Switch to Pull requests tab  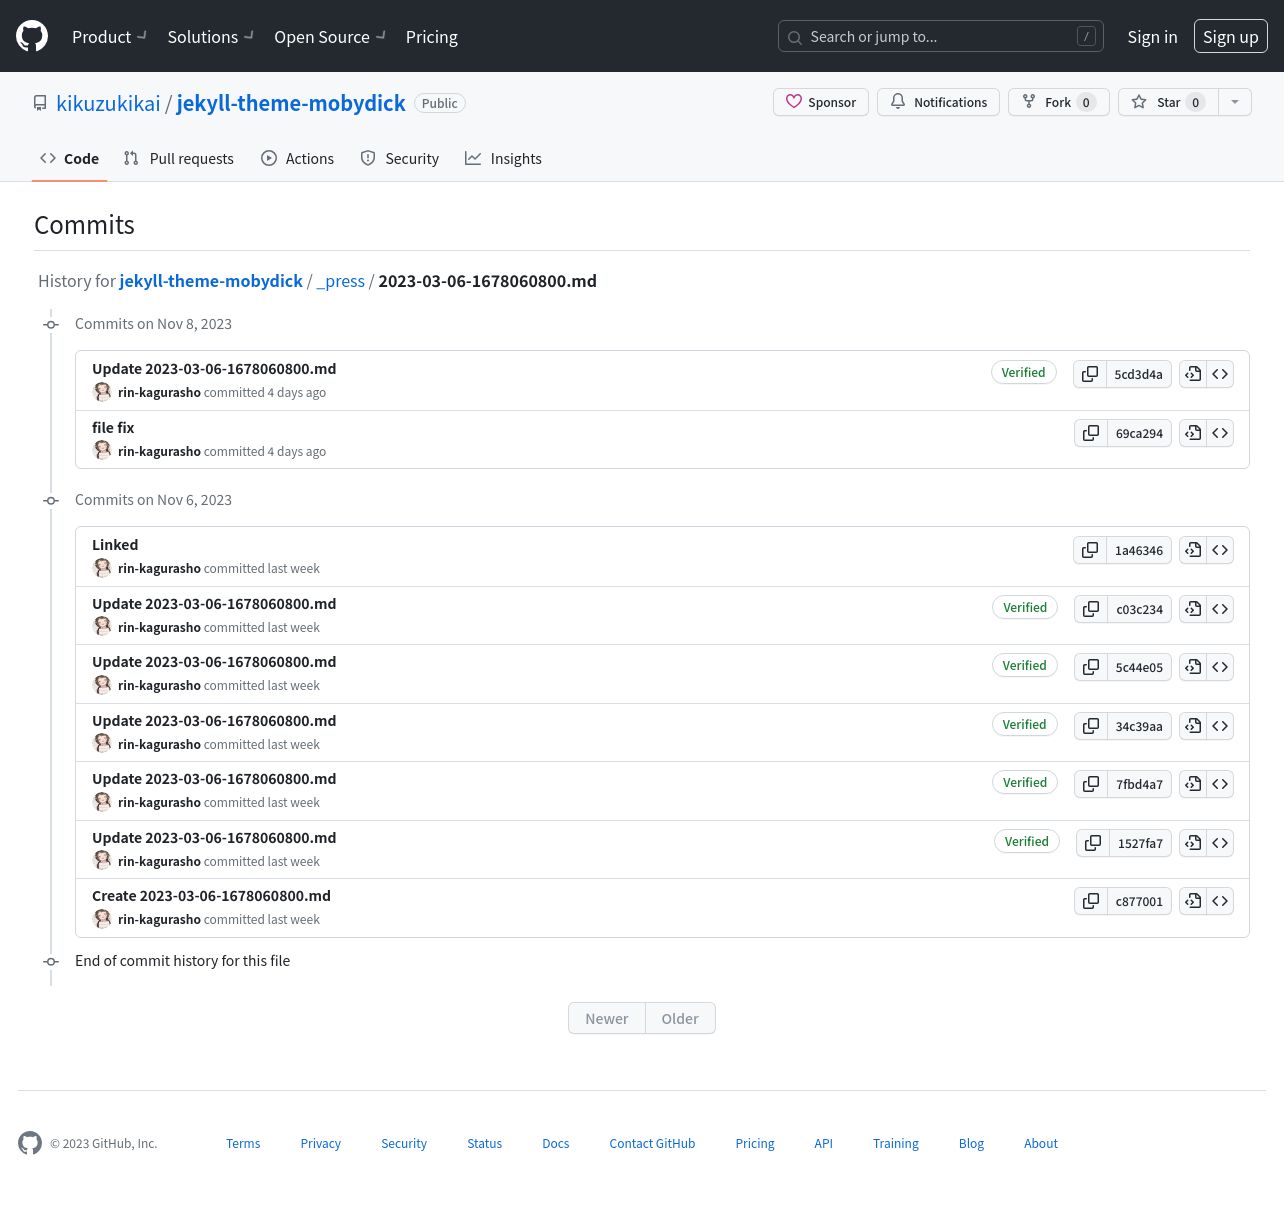(x=178, y=158)
